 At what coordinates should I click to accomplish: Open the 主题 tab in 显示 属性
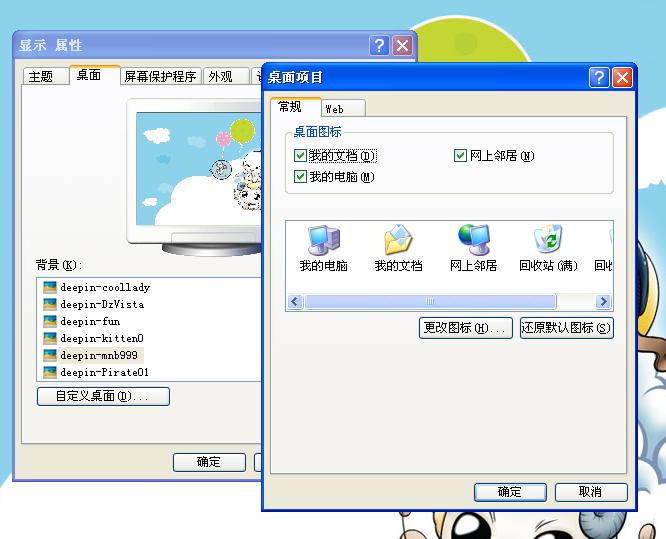click(x=45, y=76)
